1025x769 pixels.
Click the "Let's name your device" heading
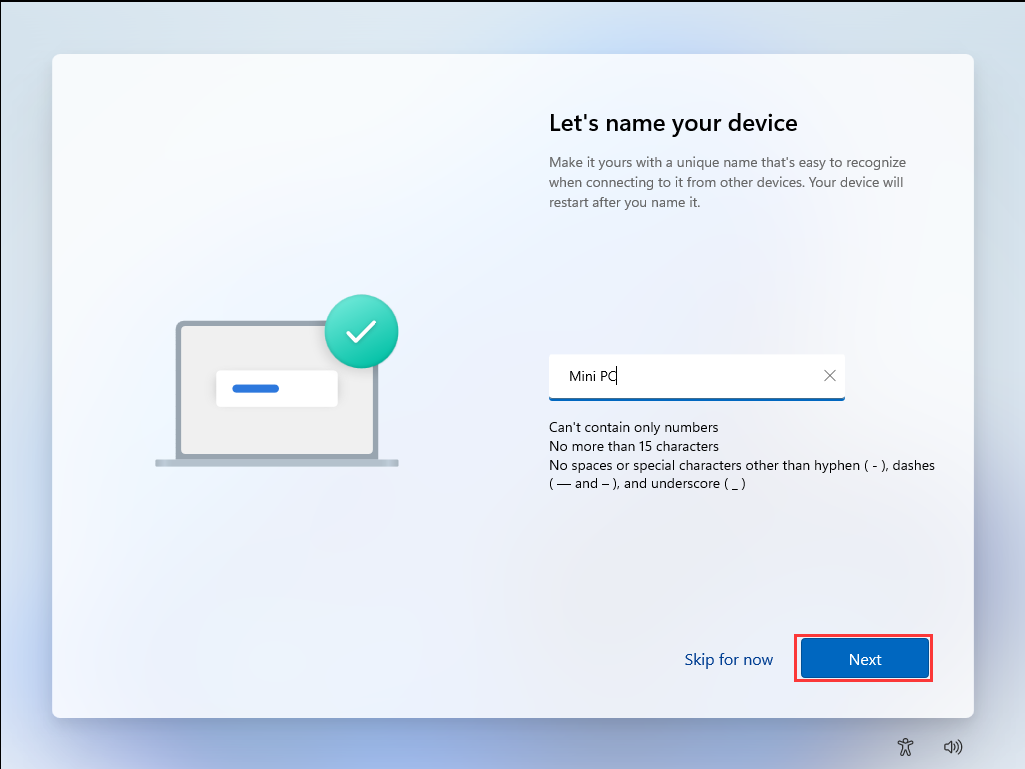(673, 123)
